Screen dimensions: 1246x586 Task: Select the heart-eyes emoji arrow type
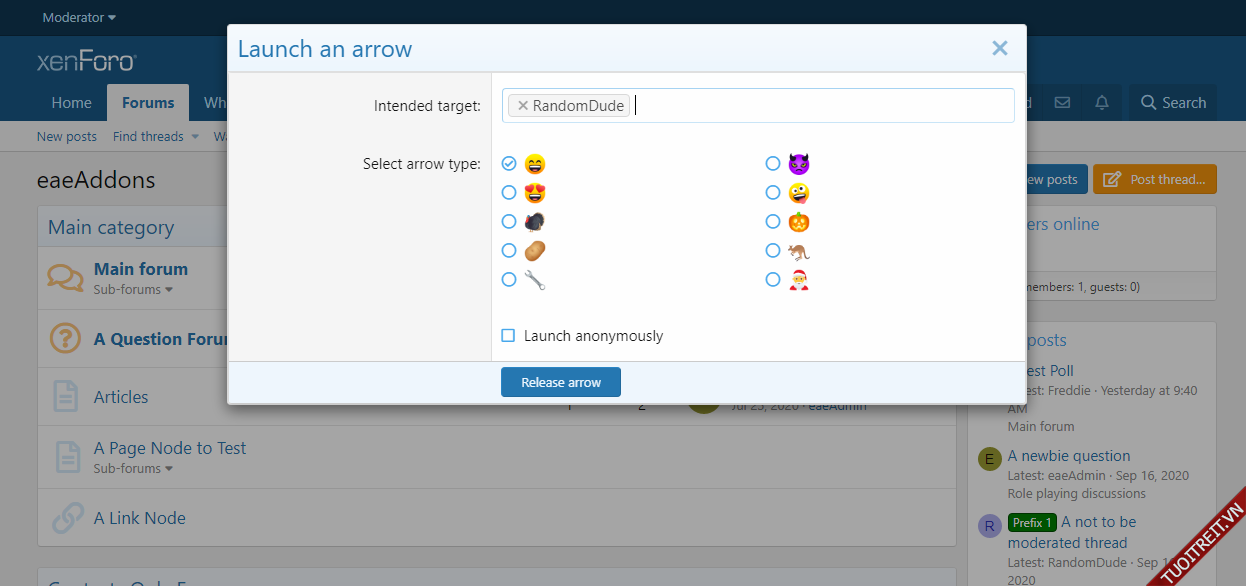click(x=509, y=192)
